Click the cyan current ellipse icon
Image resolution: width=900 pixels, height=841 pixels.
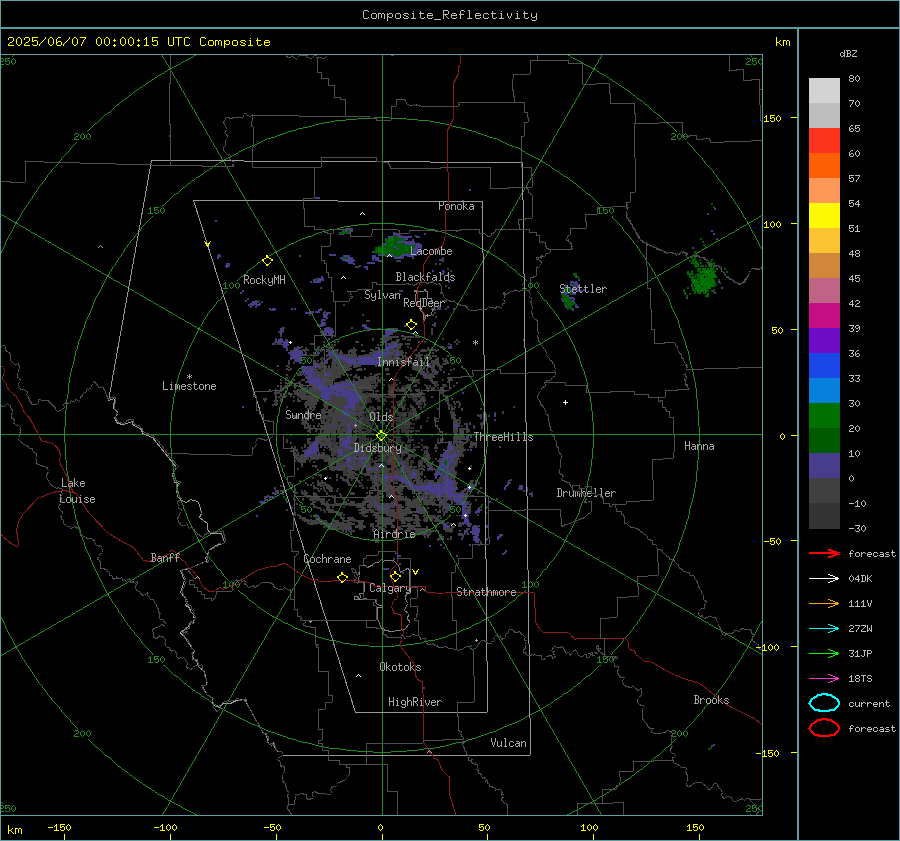point(824,703)
